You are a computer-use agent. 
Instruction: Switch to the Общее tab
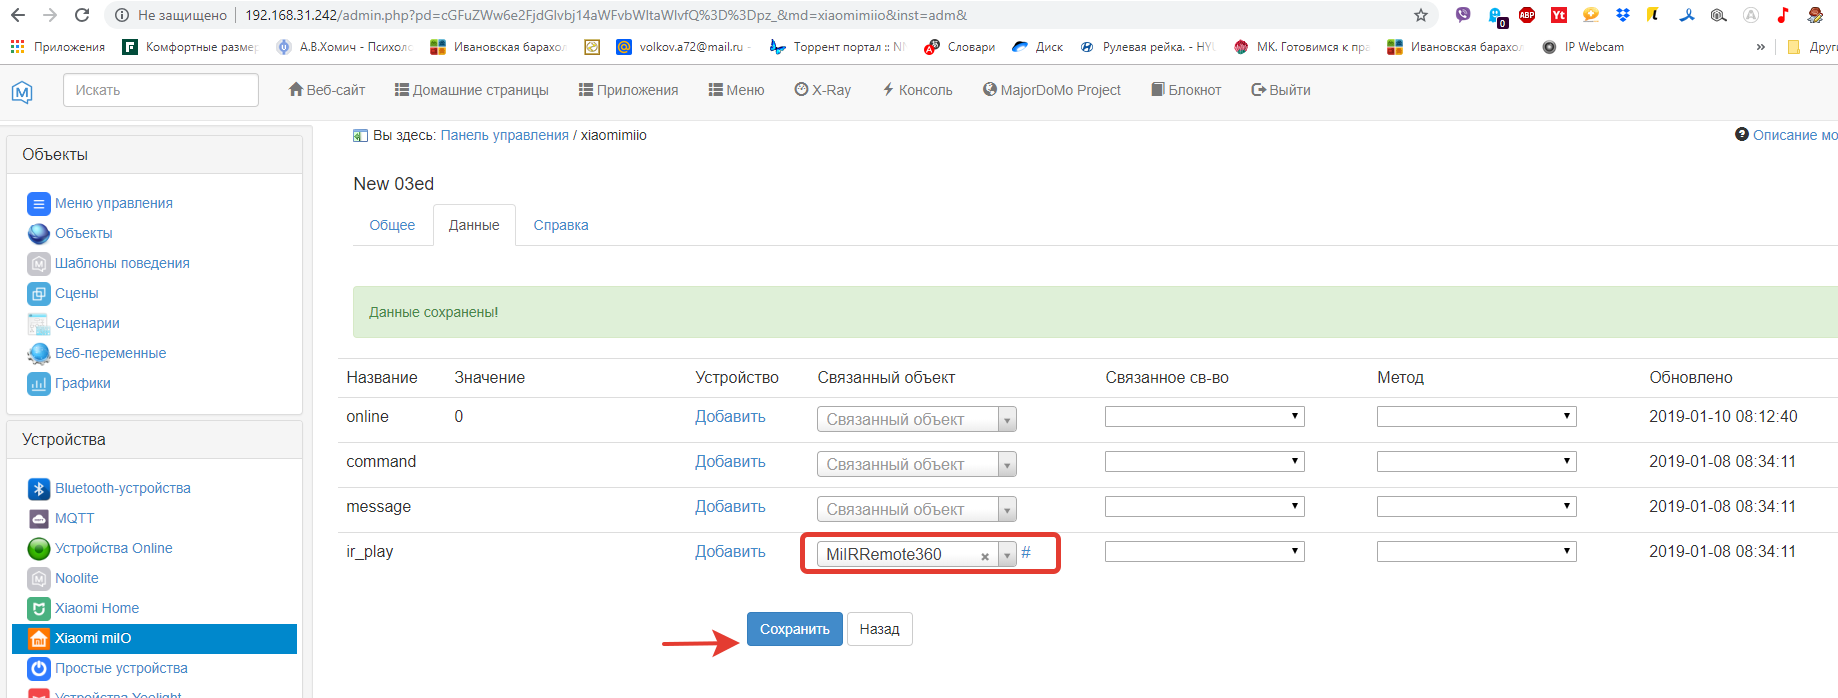[392, 225]
